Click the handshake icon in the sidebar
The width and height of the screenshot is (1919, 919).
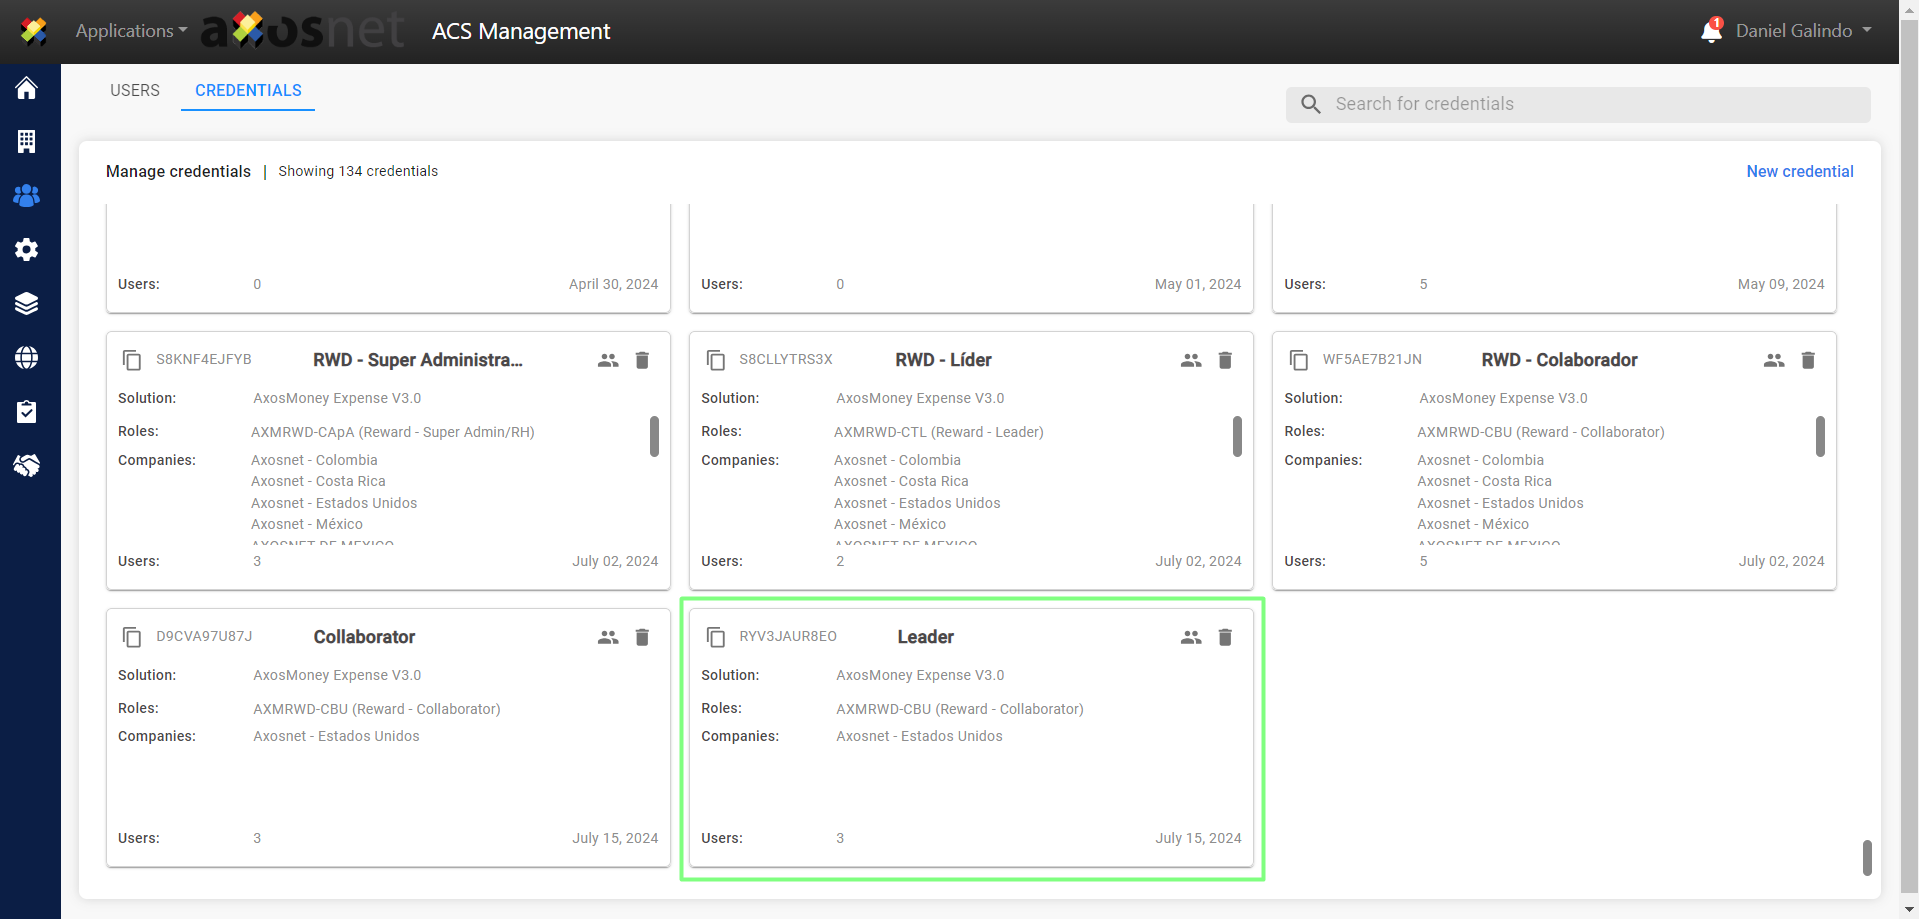tap(27, 466)
